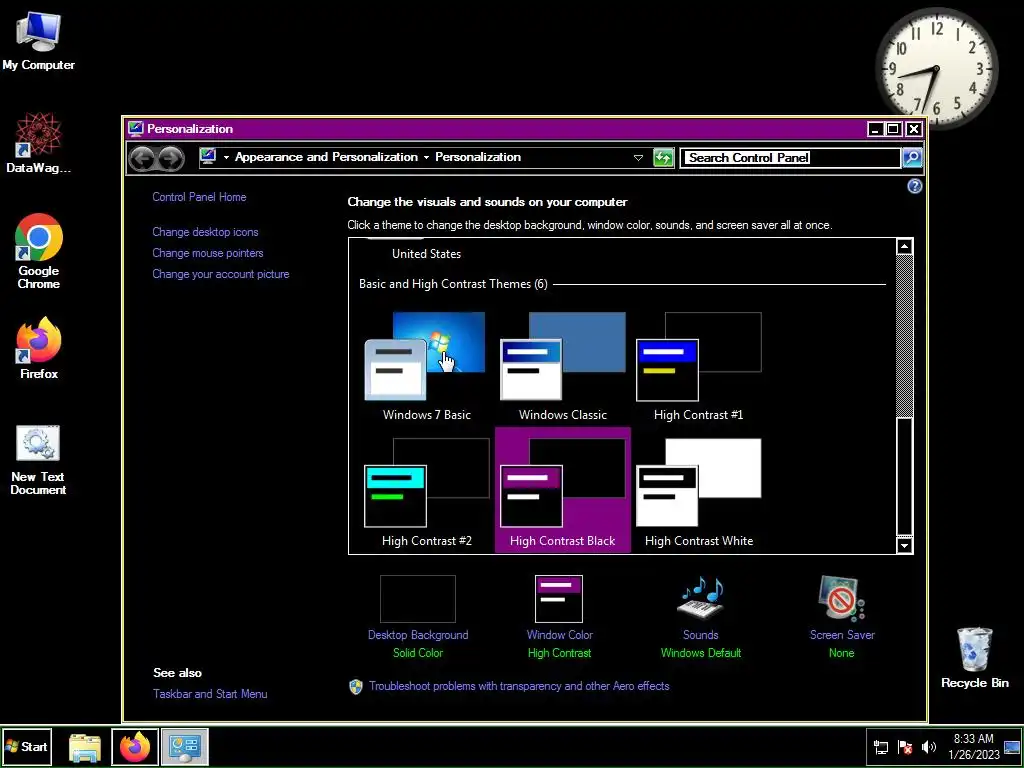
Task: Open the Desktop Background icon
Action: [418, 598]
